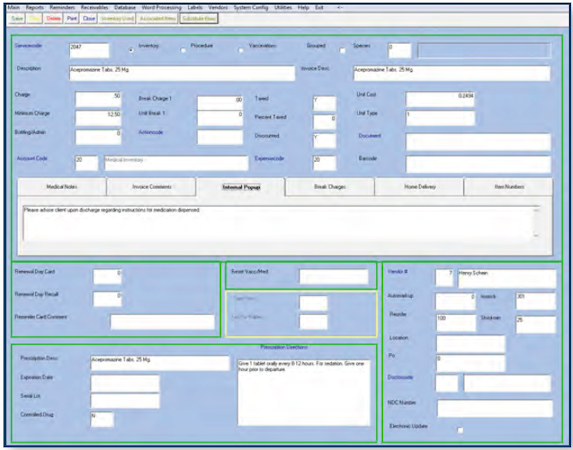This screenshot has height=450, width=573.
Task: Click the NDC Number input field
Action: tap(495, 408)
